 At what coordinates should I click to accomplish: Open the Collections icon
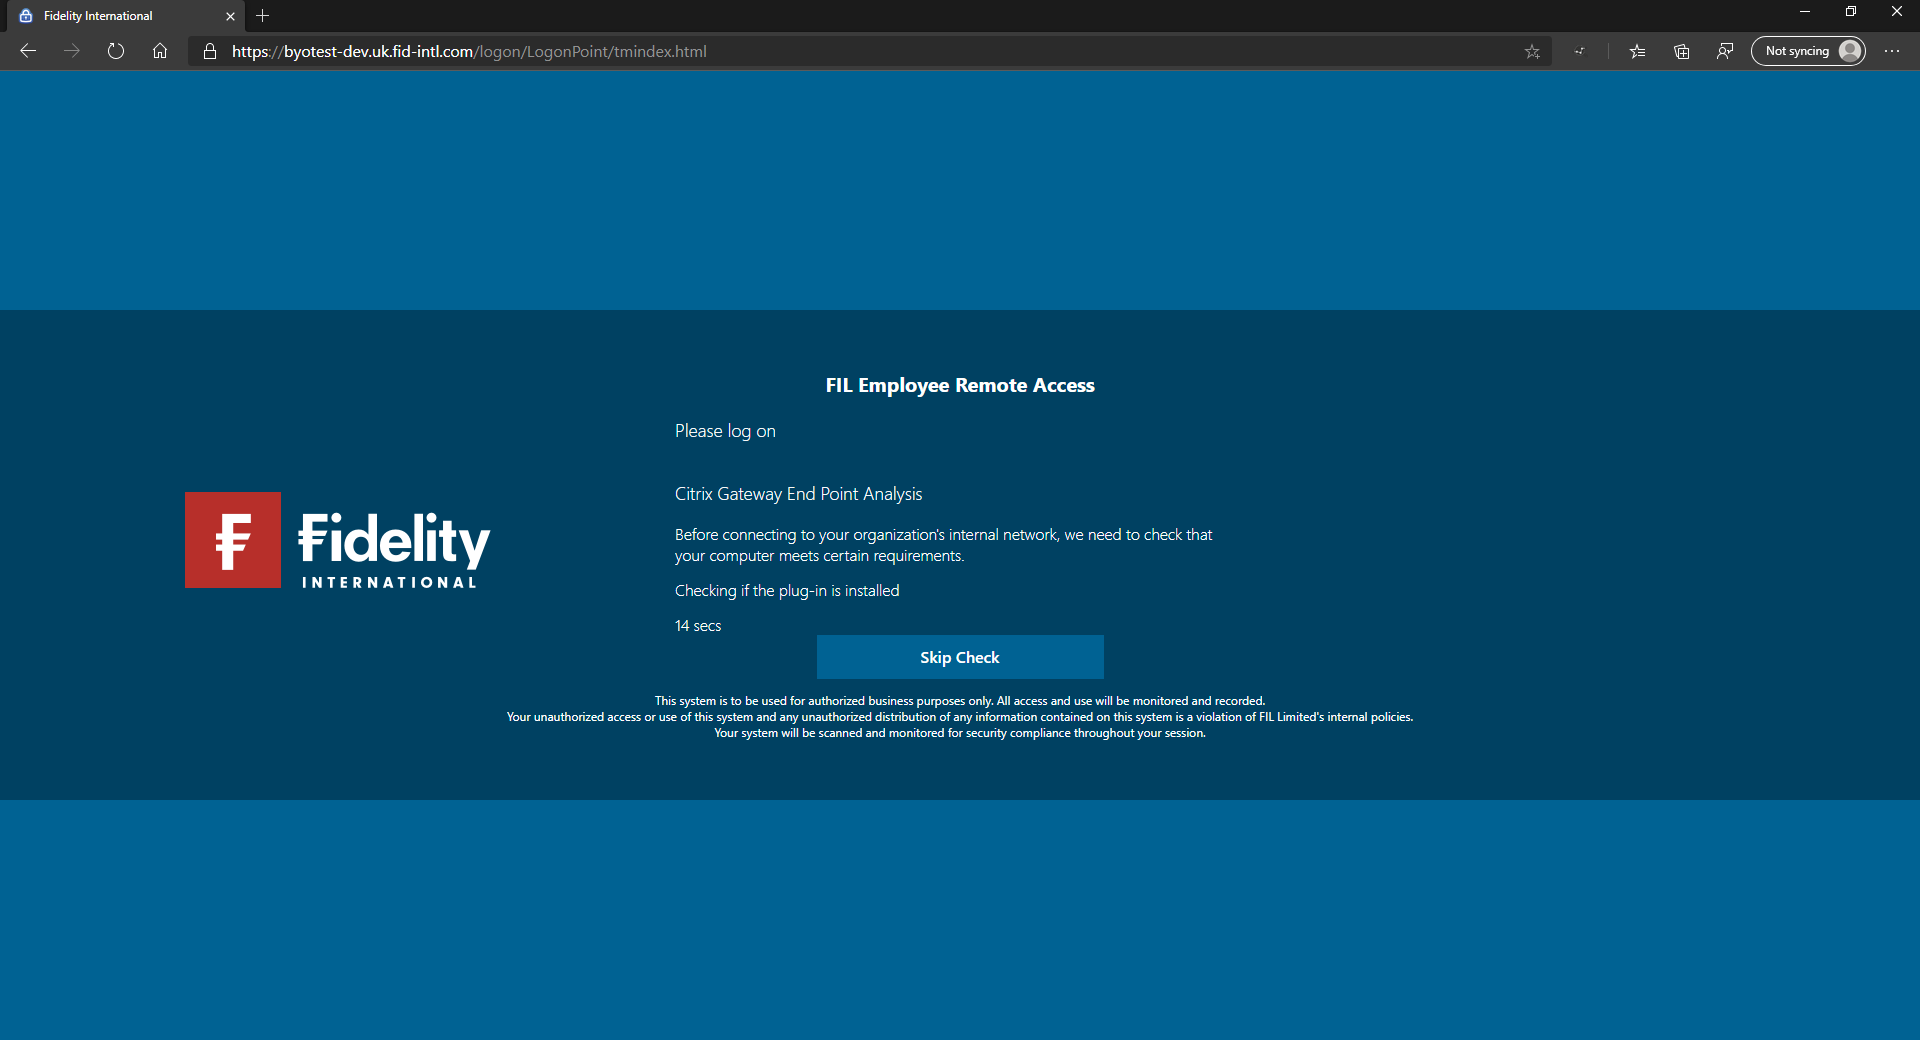tap(1681, 51)
